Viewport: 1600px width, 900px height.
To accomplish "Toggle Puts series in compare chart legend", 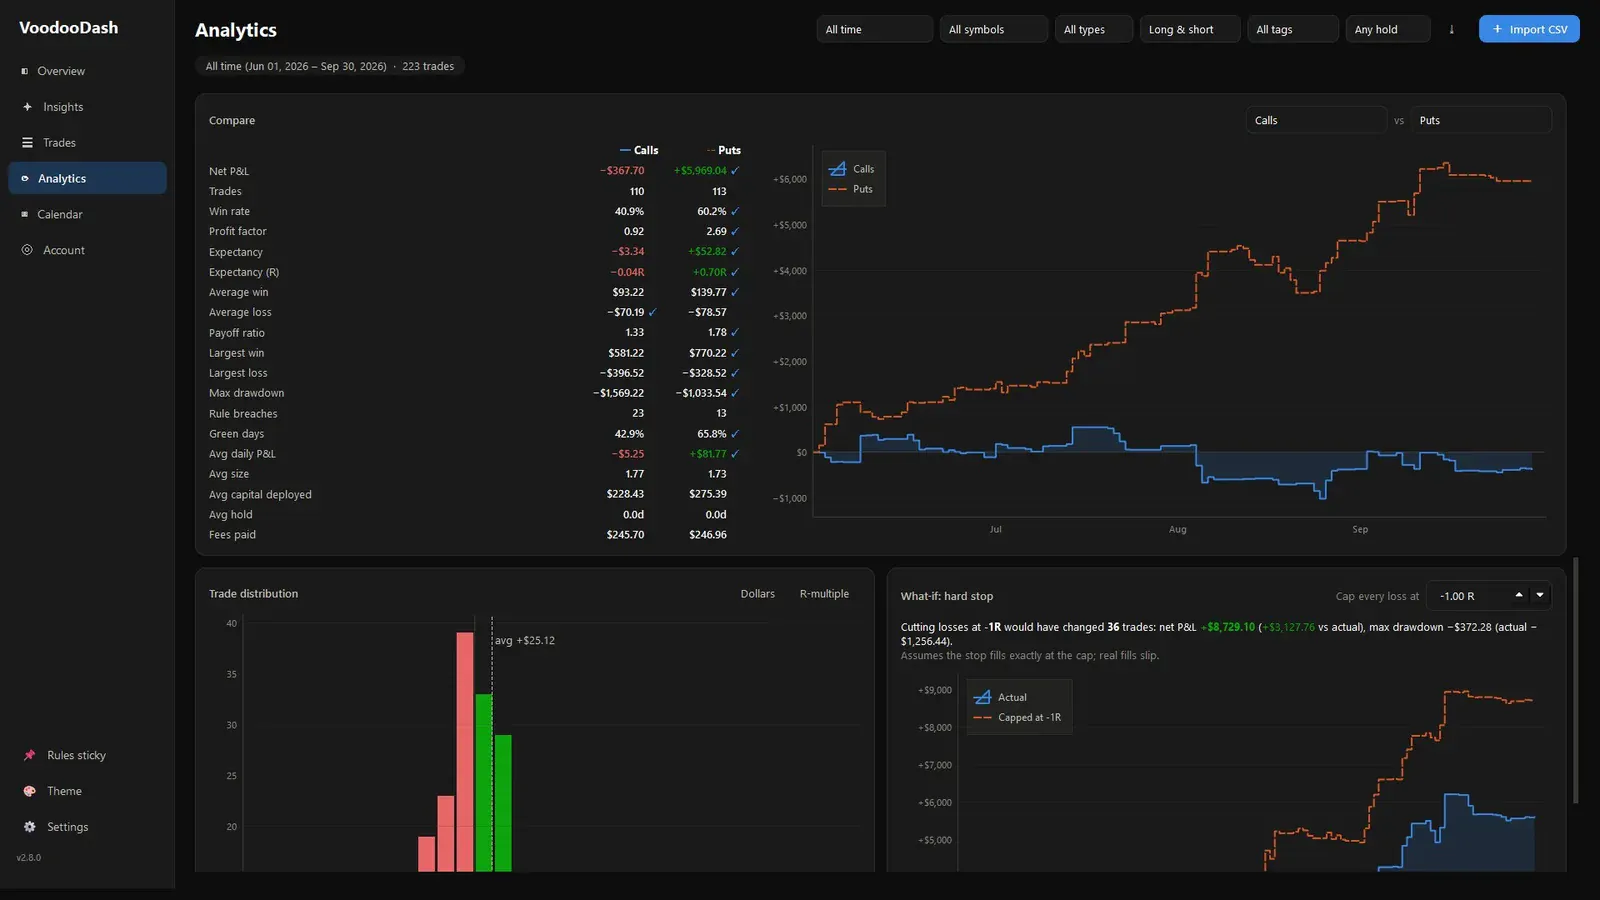I will 852,189.
